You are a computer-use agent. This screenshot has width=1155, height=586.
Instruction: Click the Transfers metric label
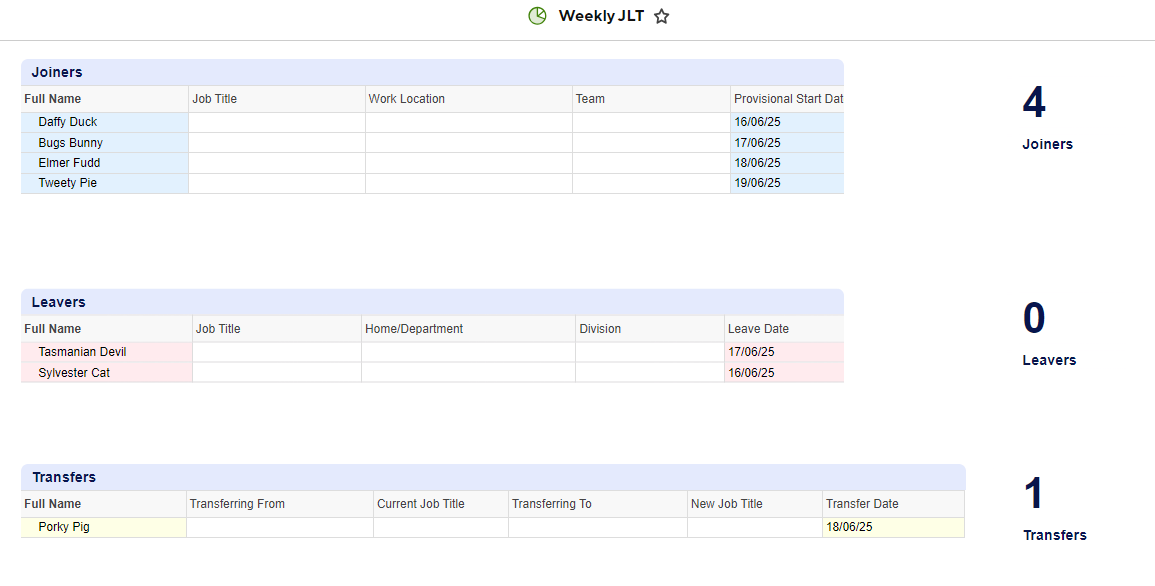click(1055, 535)
